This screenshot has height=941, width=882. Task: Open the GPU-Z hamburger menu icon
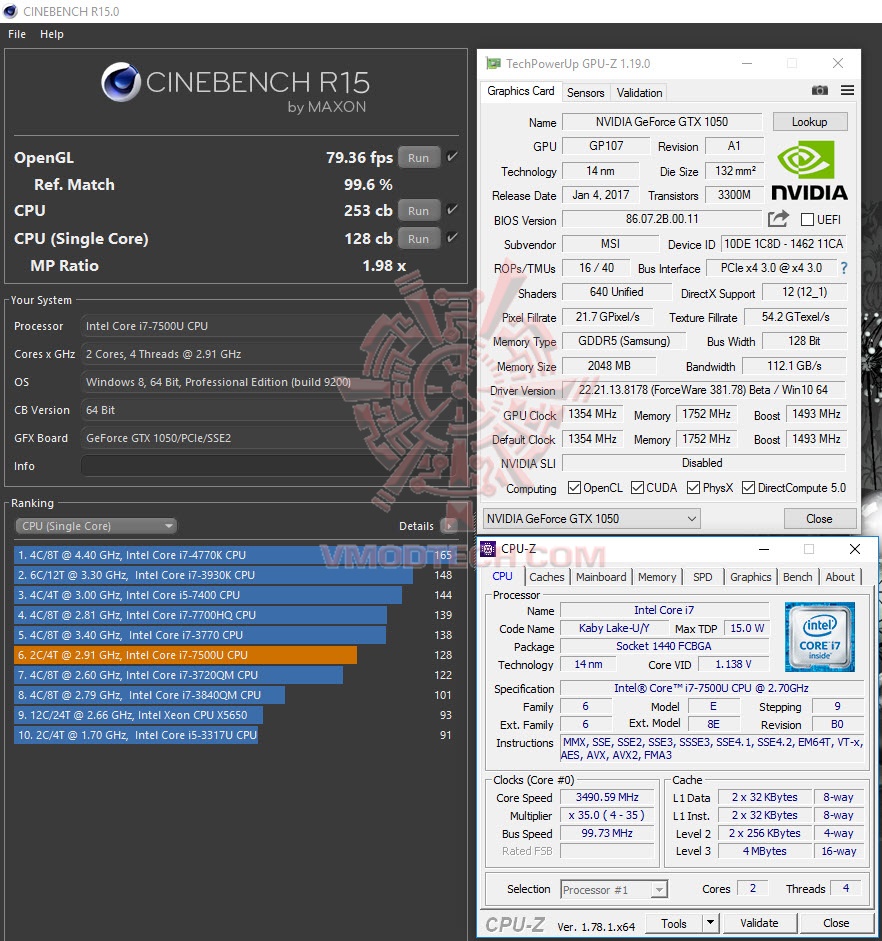(x=847, y=91)
